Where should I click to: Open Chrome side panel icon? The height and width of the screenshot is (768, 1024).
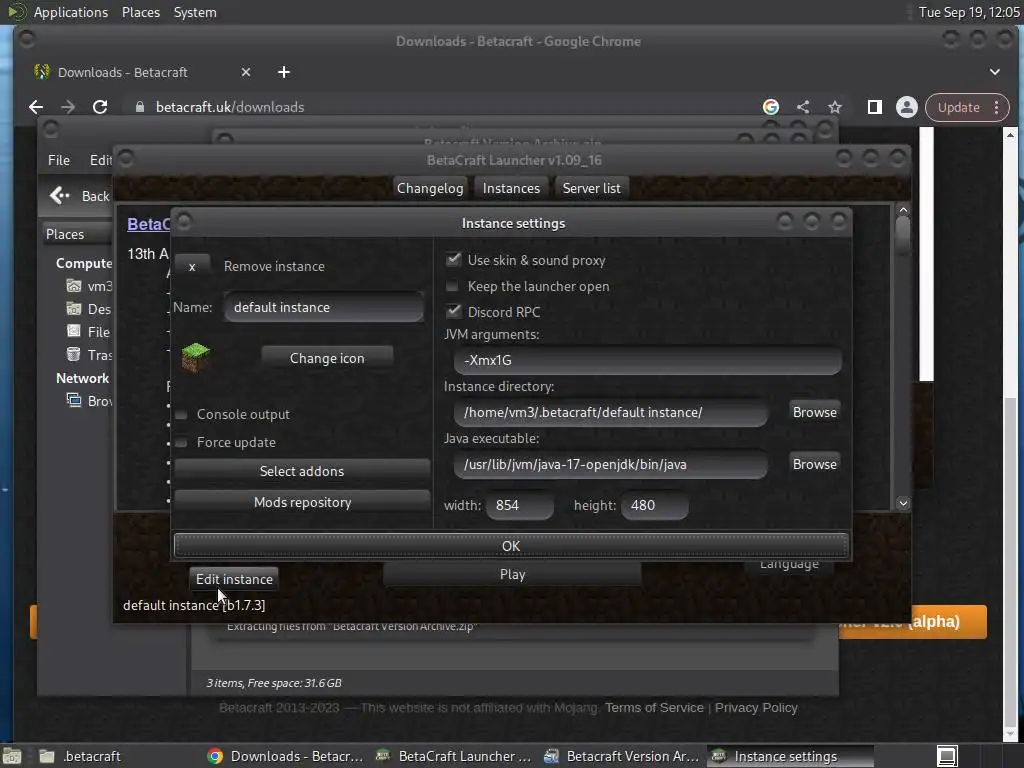pos(874,107)
